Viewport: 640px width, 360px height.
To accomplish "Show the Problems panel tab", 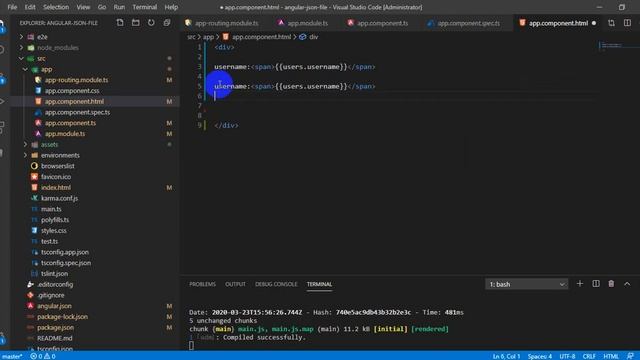I will point(202,284).
